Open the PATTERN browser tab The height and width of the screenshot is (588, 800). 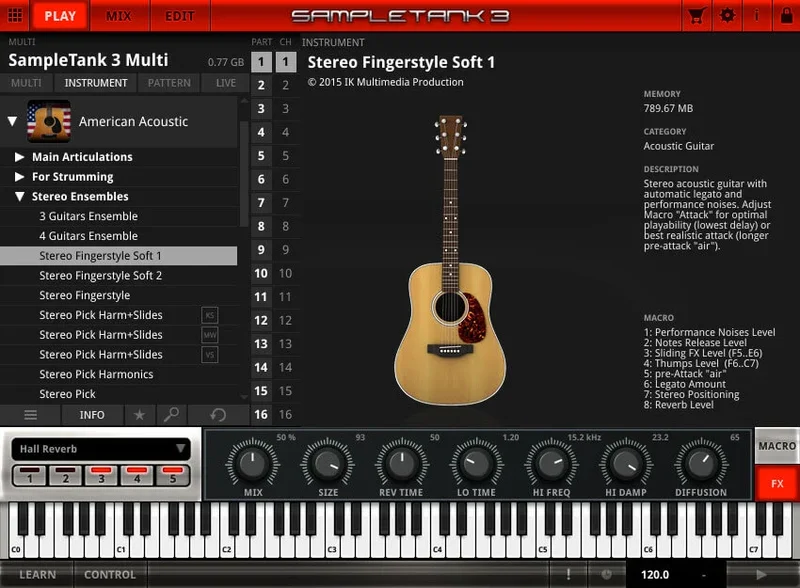(x=169, y=83)
